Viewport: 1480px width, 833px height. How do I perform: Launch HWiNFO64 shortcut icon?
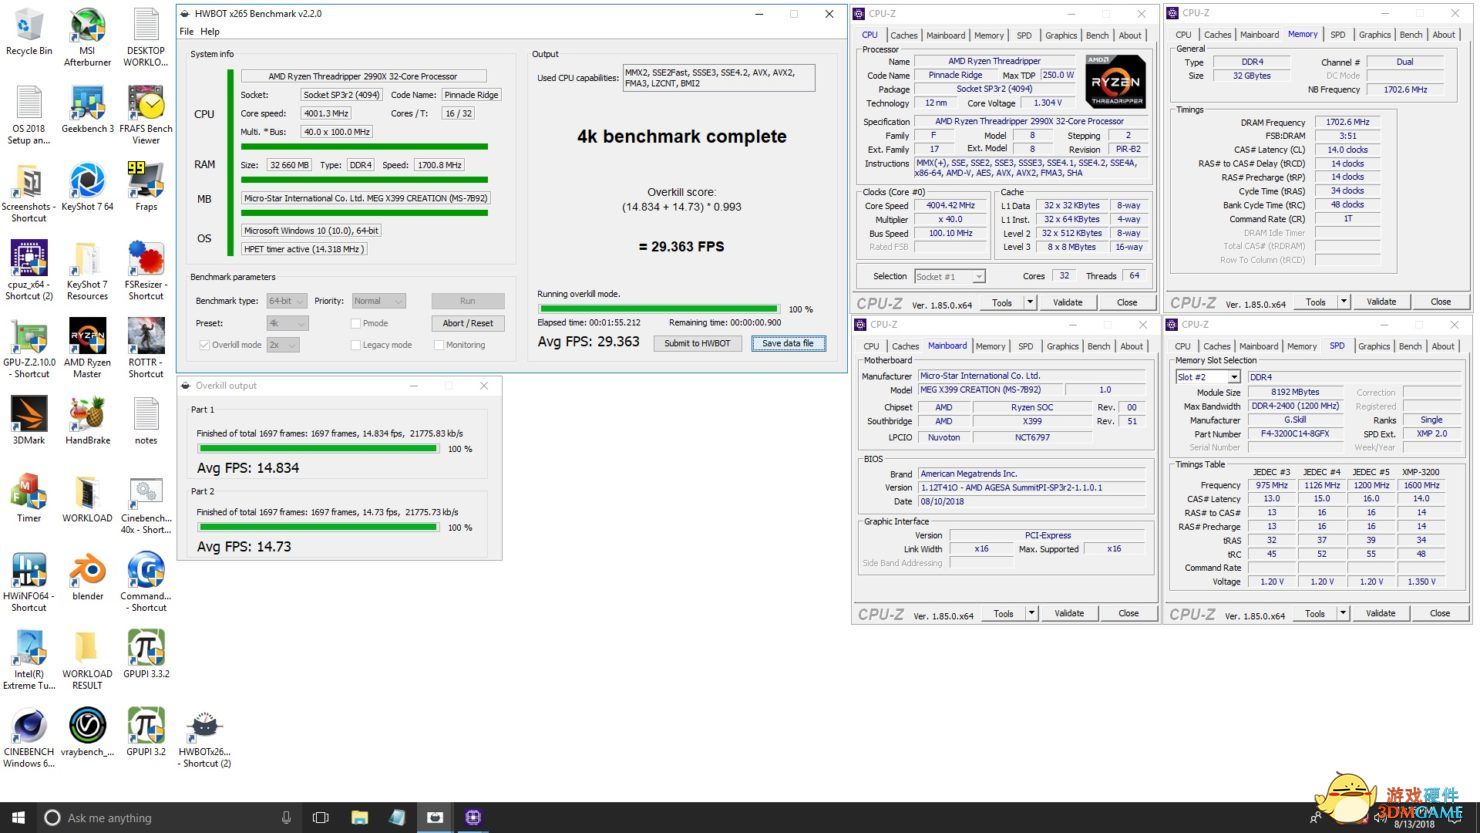[29, 582]
